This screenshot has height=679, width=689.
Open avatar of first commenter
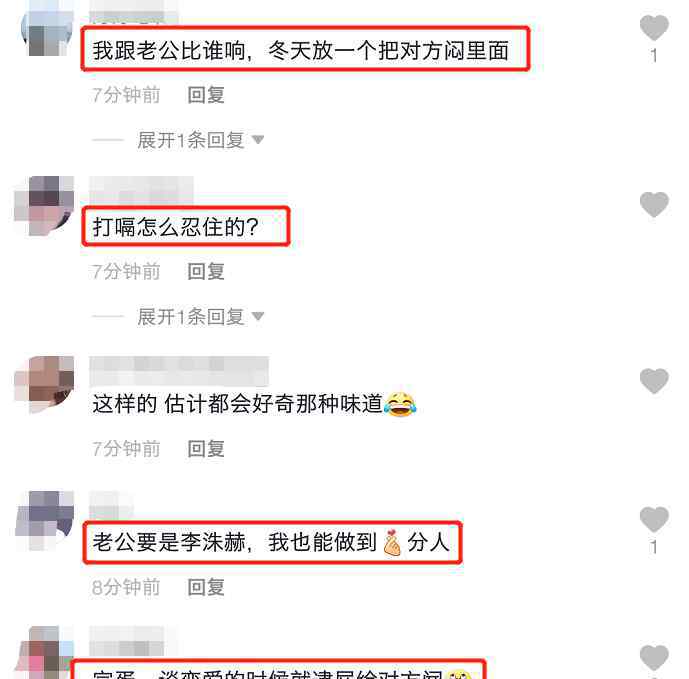47,31
